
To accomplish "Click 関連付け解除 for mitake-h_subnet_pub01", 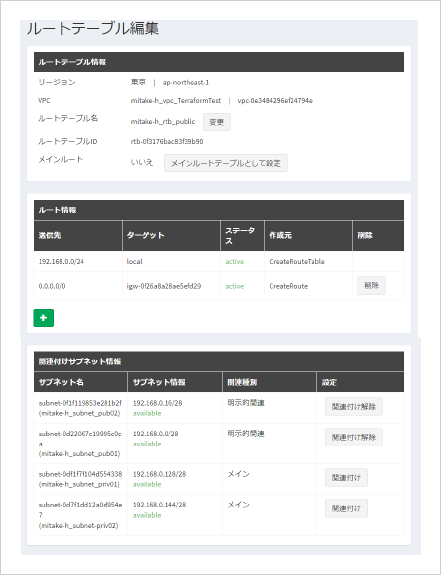I will (x=354, y=437).
